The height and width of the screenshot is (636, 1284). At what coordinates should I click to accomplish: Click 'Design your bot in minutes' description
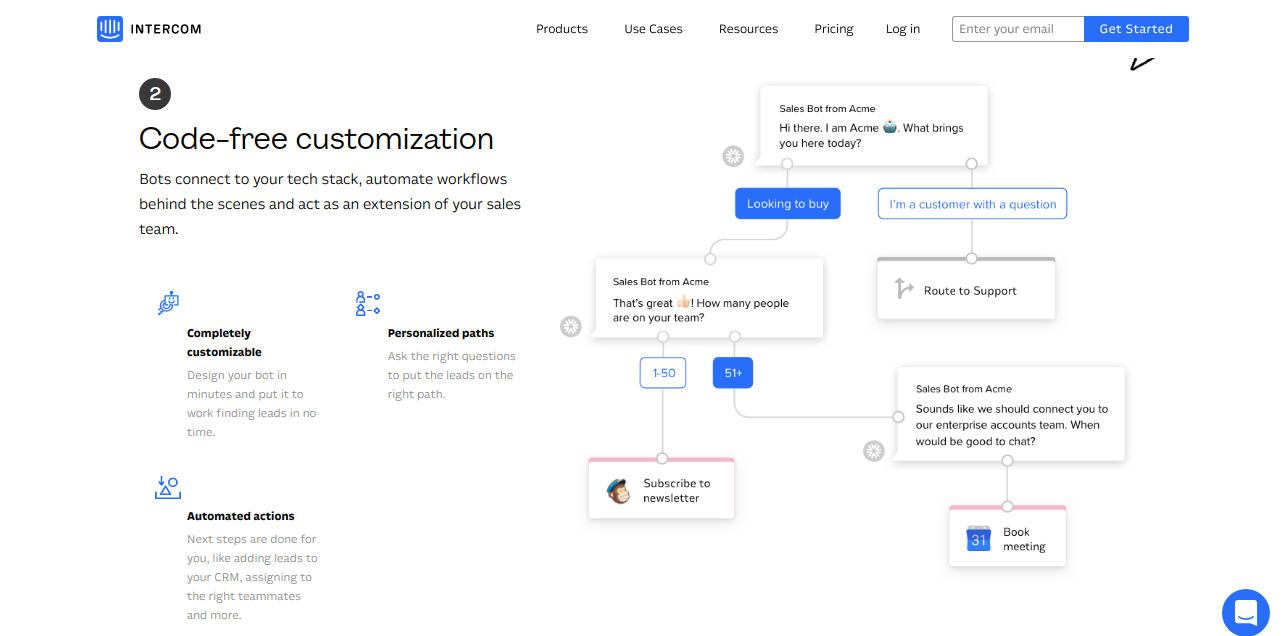(x=252, y=404)
